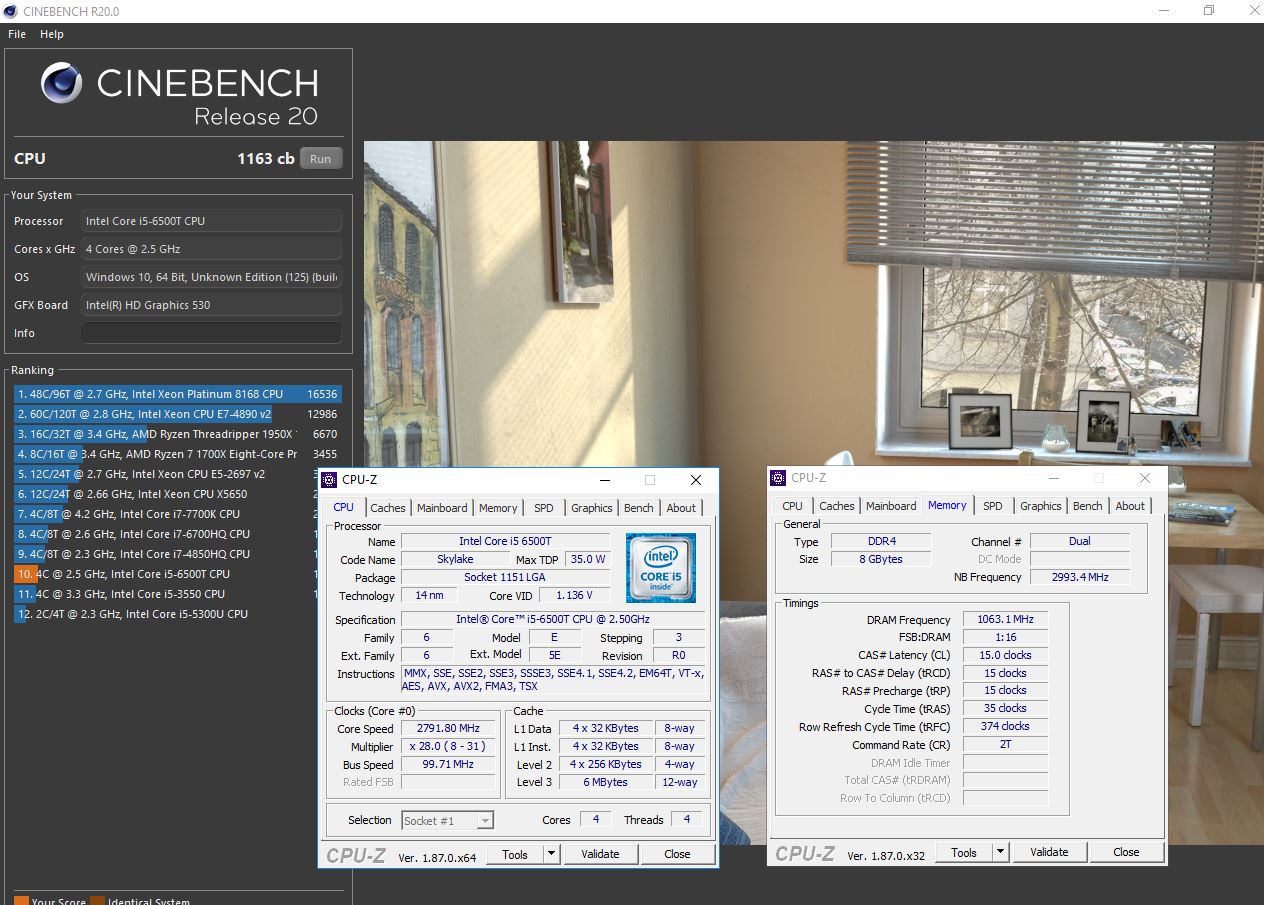Open Socket #1 selection dropdown
Image resolution: width=1264 pixels, height=905 pixels.
click(448, 820)
